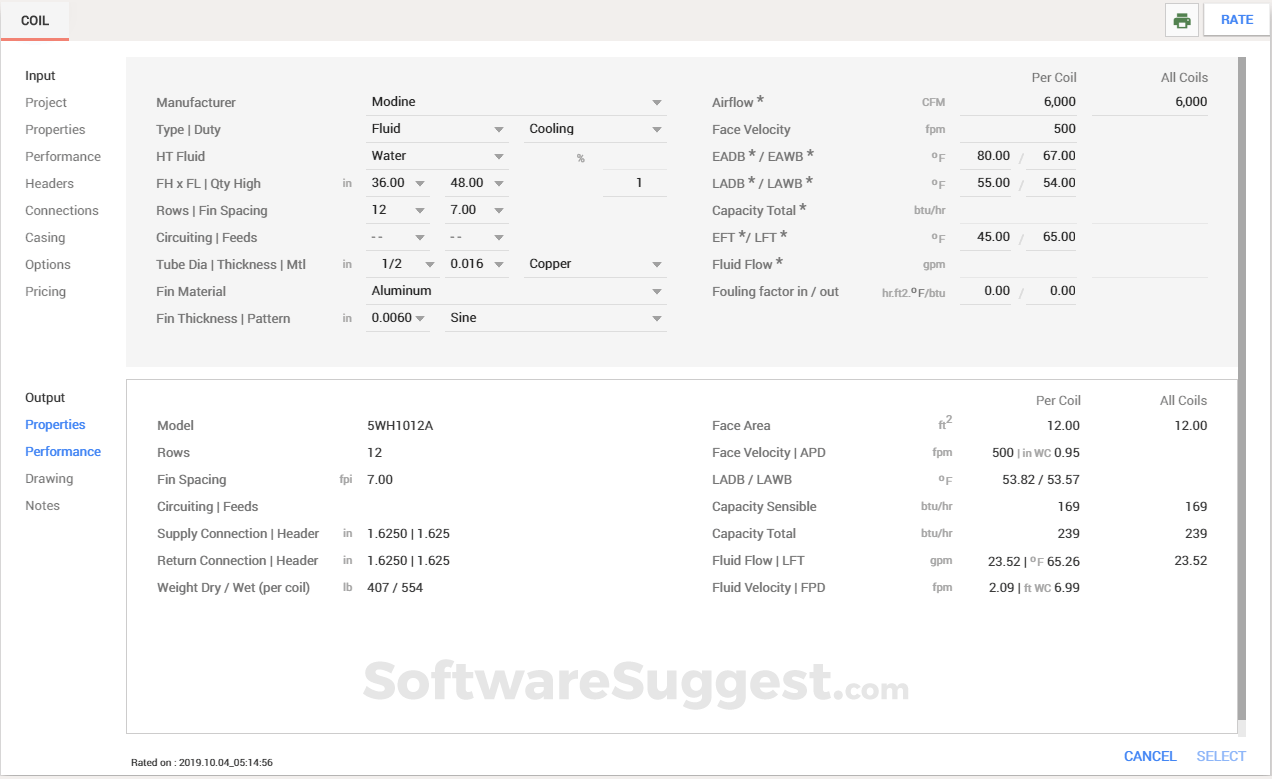The width and height of the screenshot is (1272, 779).
Task: Click the RATE button
Action: click(1236, 19)
